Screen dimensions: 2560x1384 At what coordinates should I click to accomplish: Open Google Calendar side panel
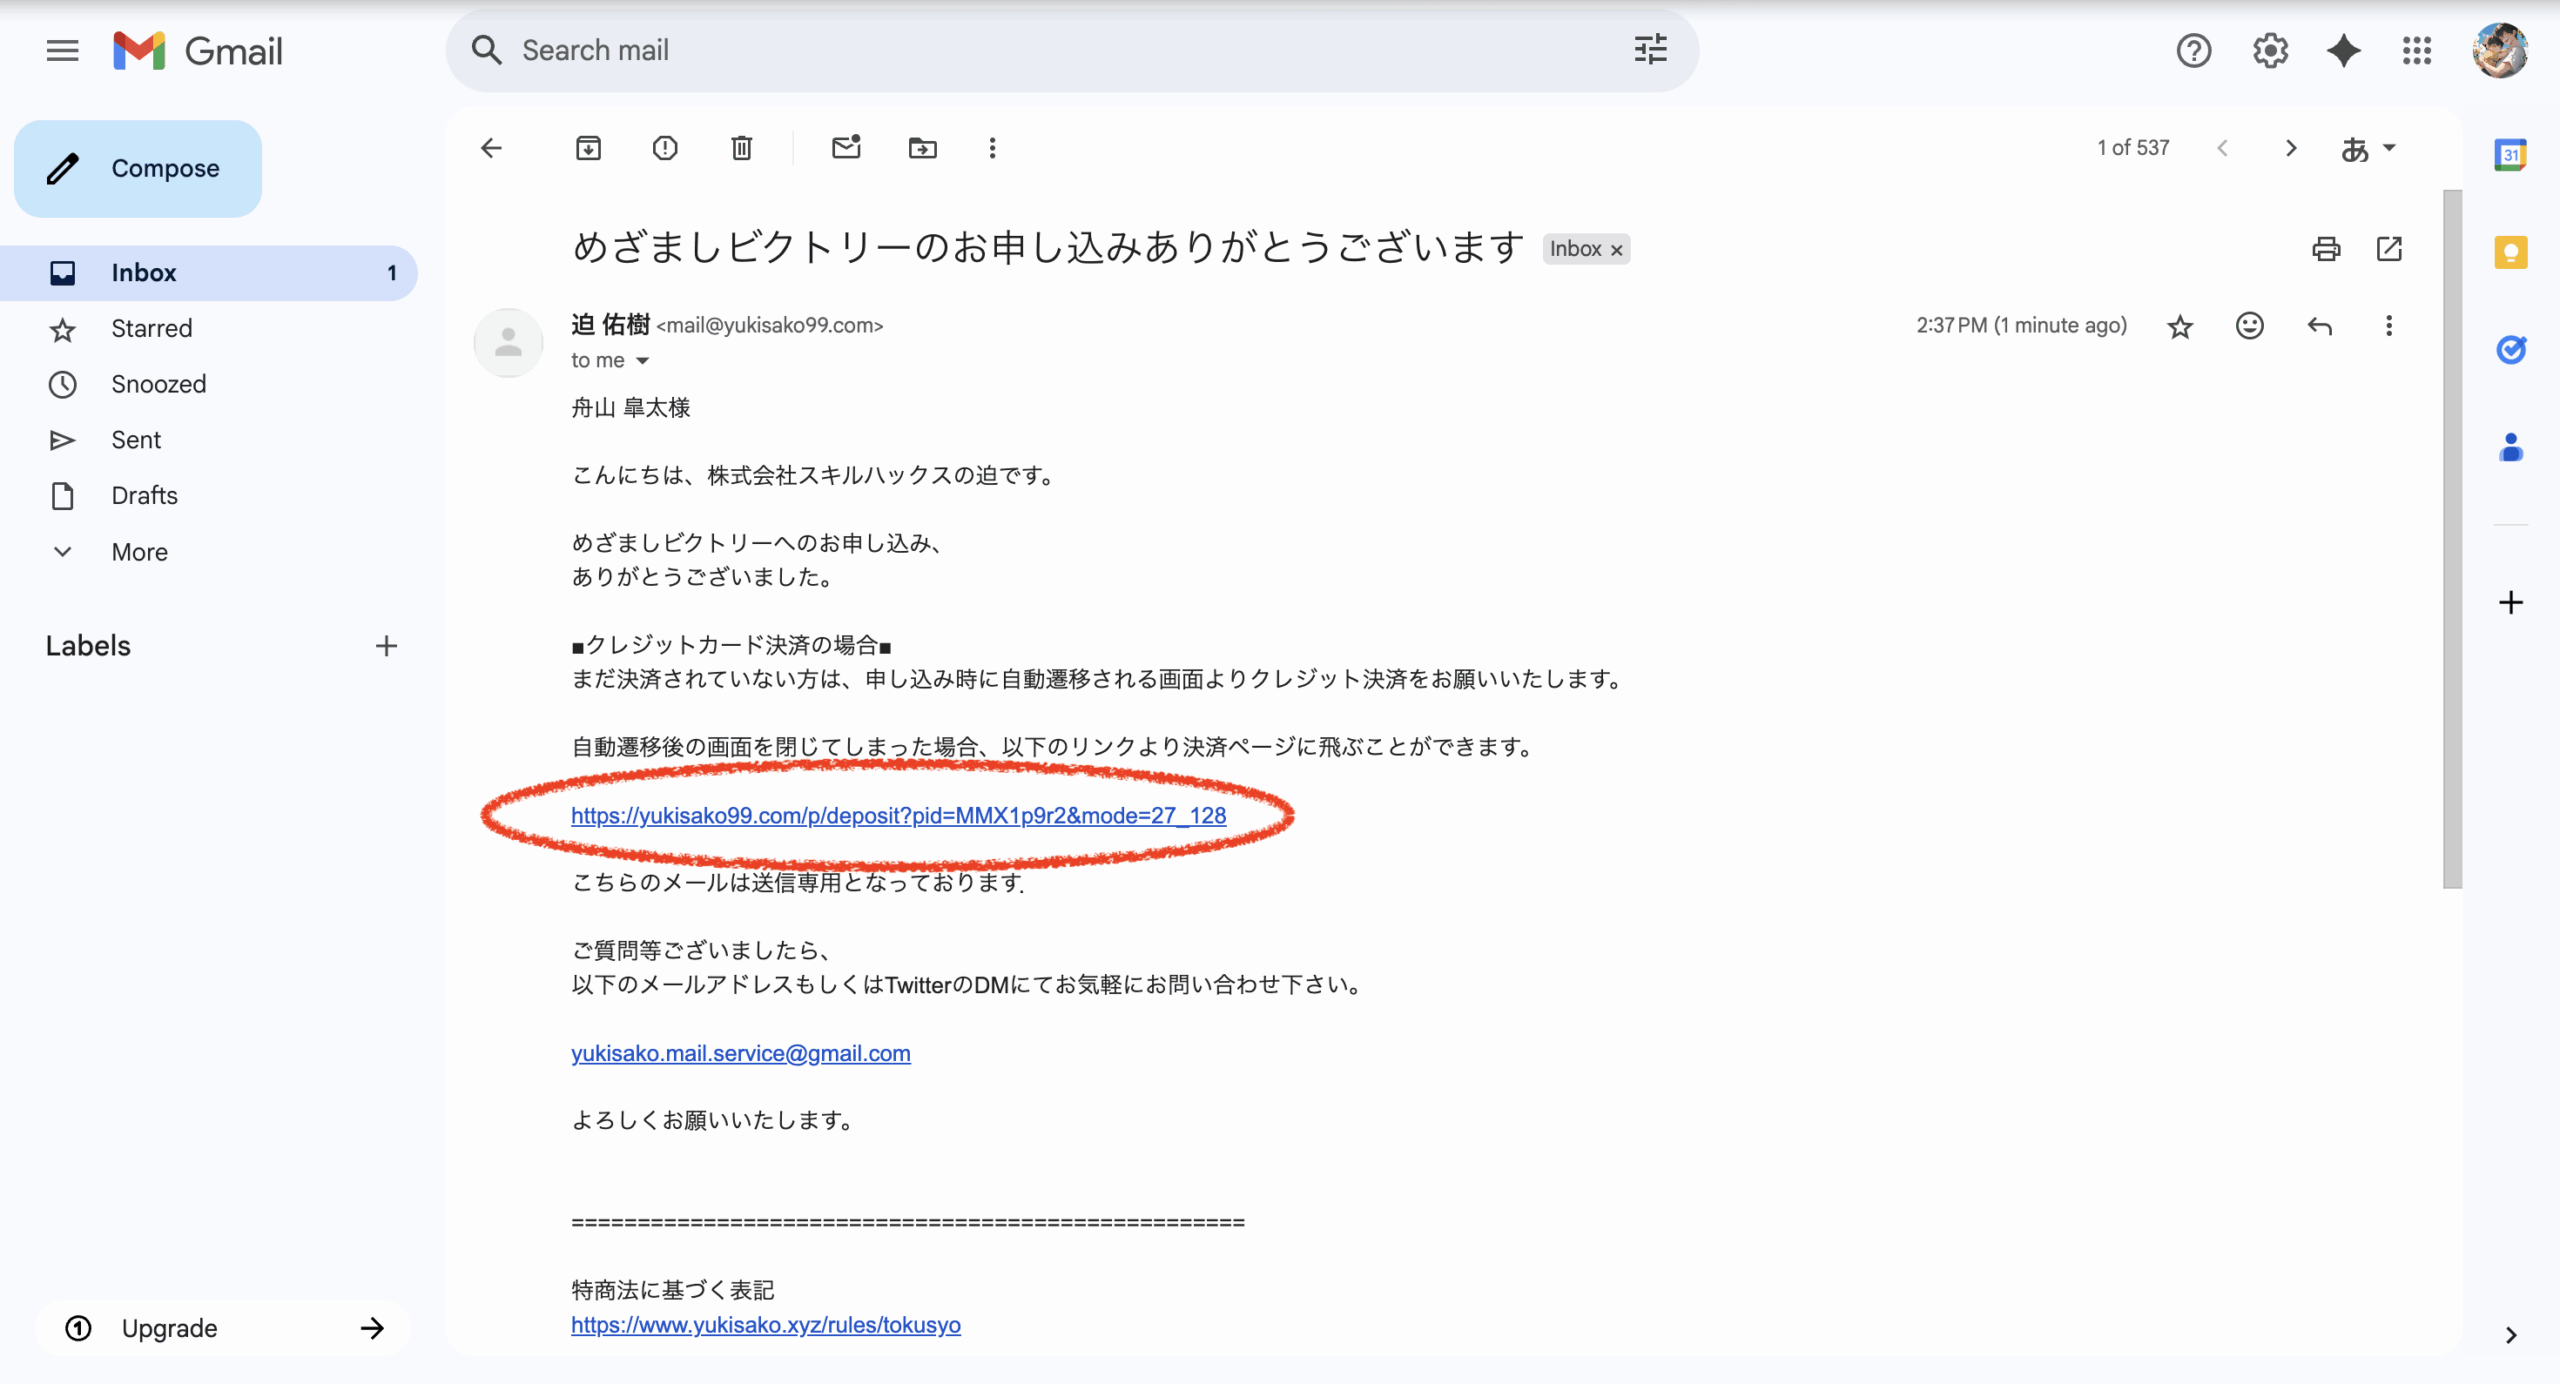pos(2510,155)
